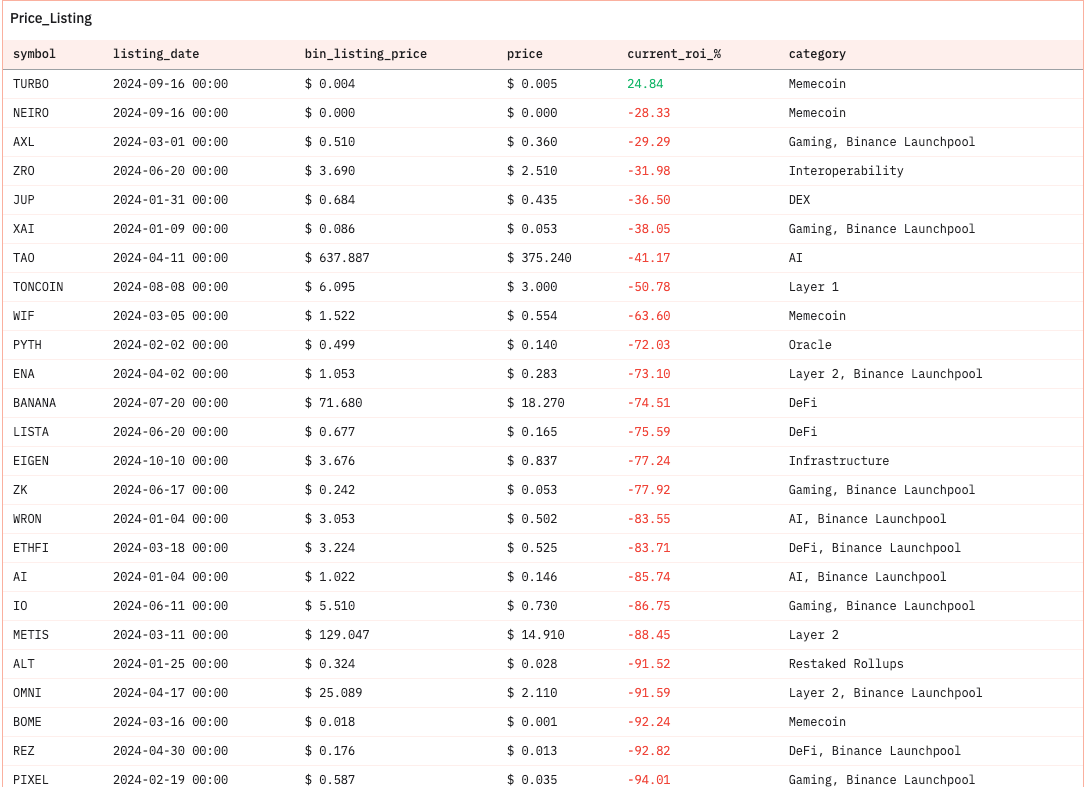1084x787 pixels.
Task: Click the $ 0.176 listing price
Action: tap(330, 752)
